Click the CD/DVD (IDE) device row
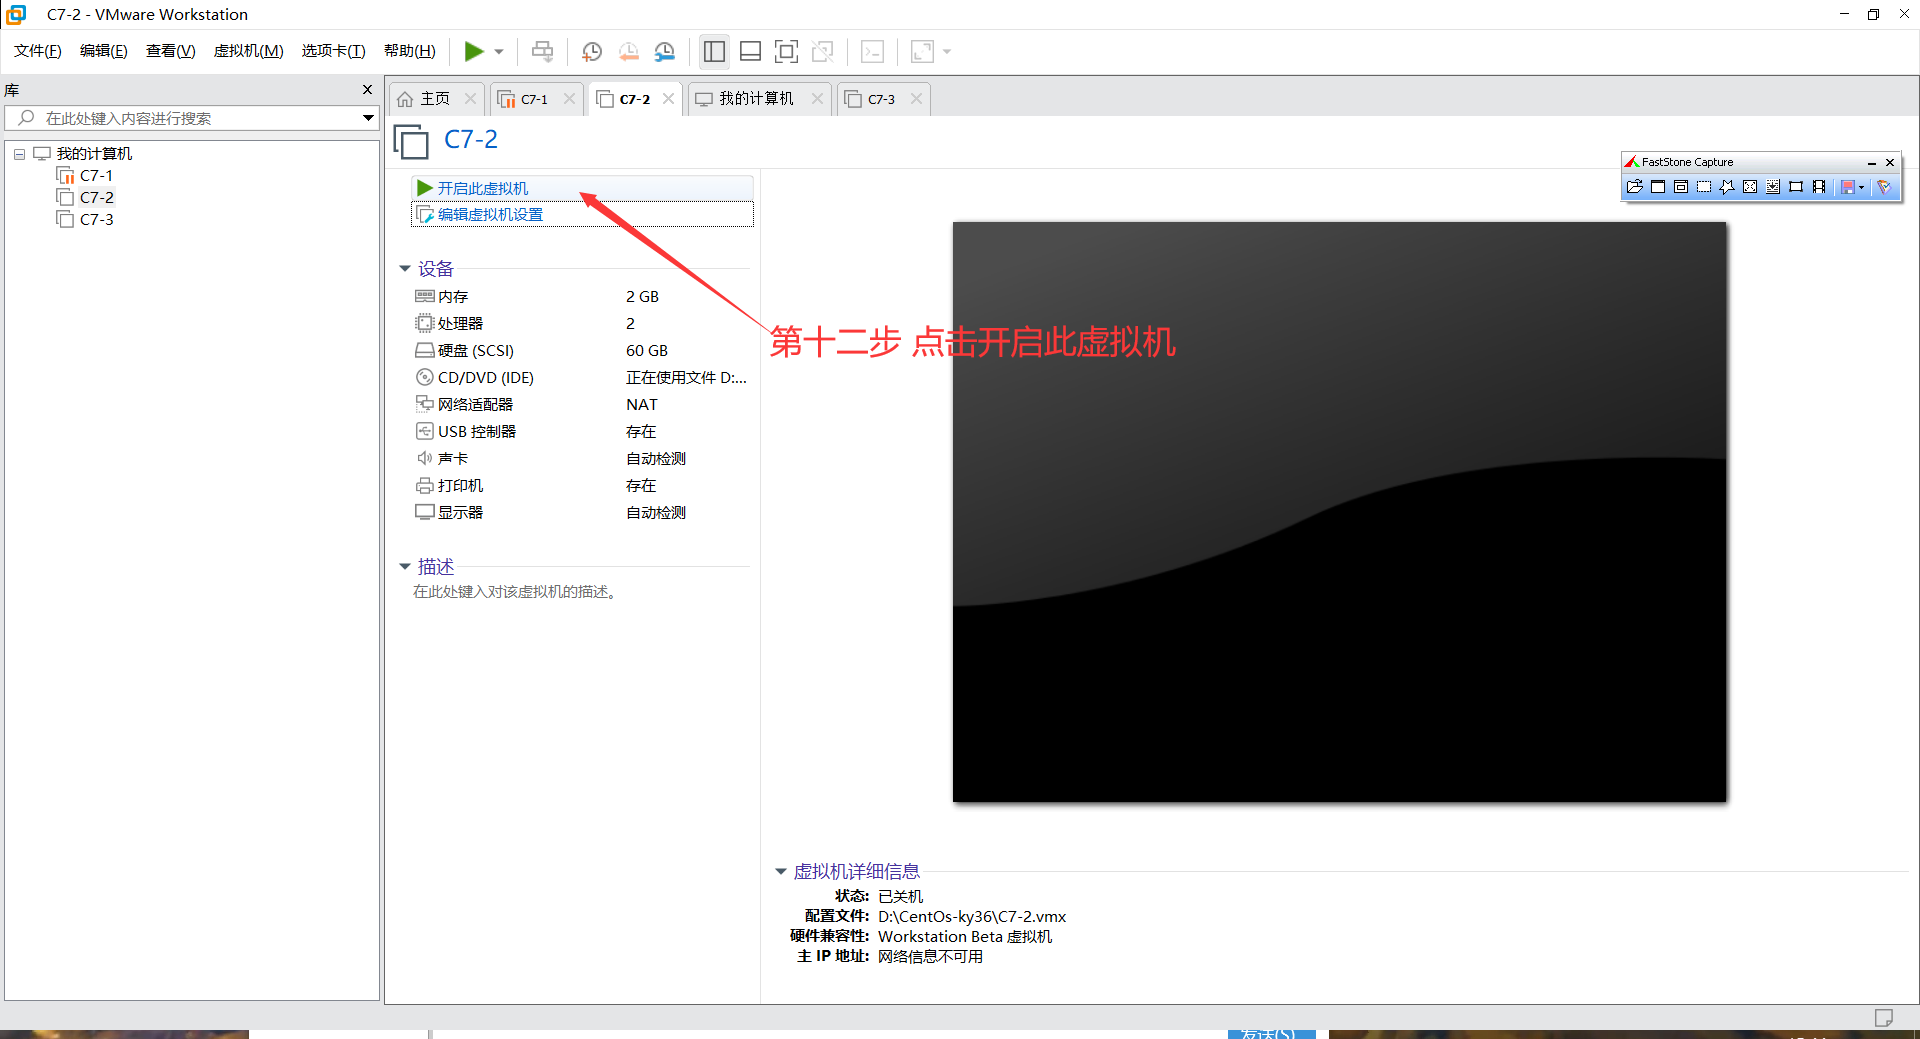 [581, 378]
